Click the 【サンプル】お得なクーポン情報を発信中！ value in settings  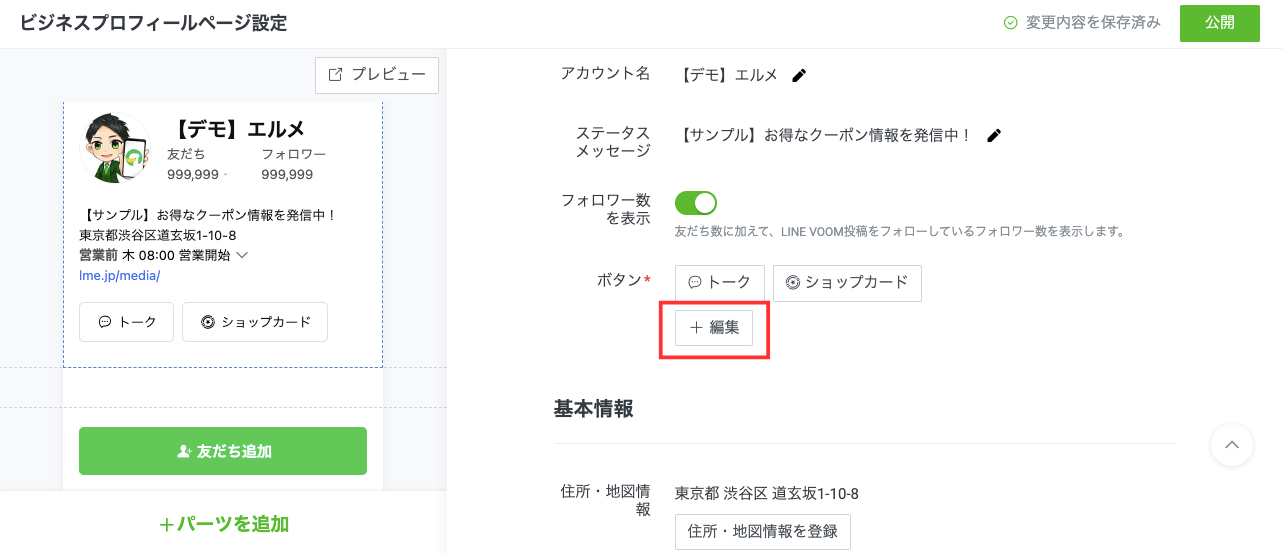[825, 135]
